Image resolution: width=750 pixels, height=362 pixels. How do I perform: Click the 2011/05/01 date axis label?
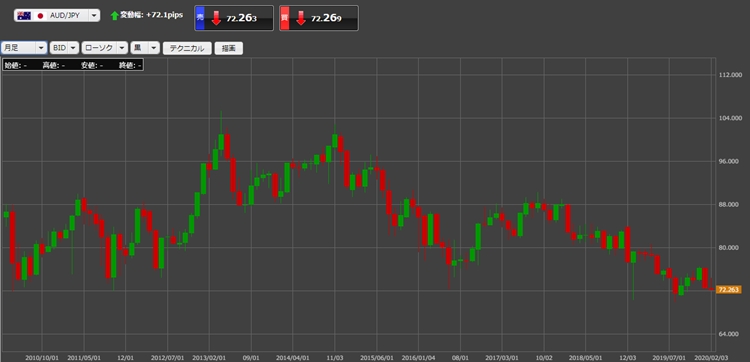pyautogui.click(x=84, y=357)
